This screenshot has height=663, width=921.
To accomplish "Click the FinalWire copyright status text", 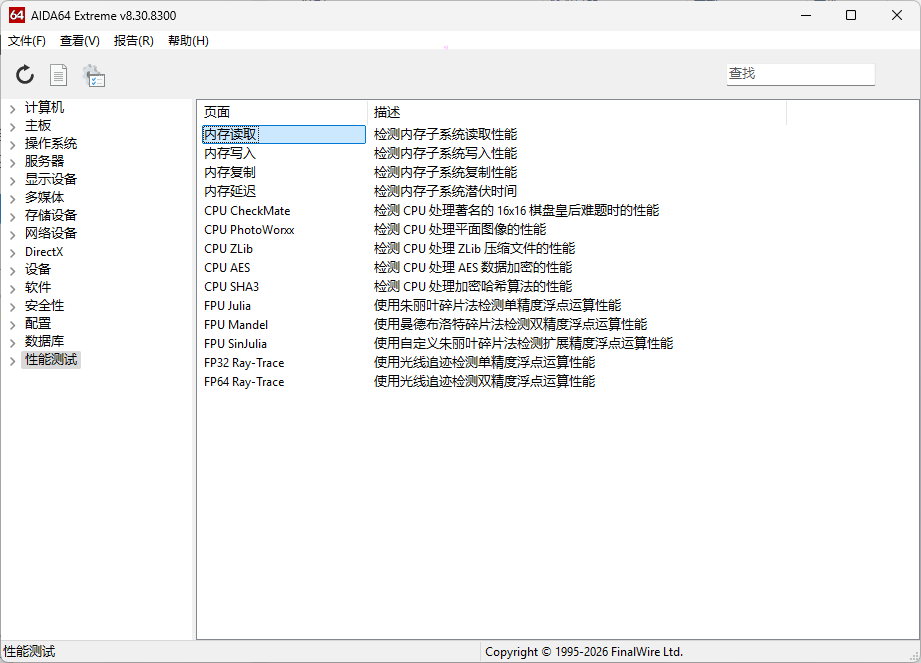I will coord(584,652).
